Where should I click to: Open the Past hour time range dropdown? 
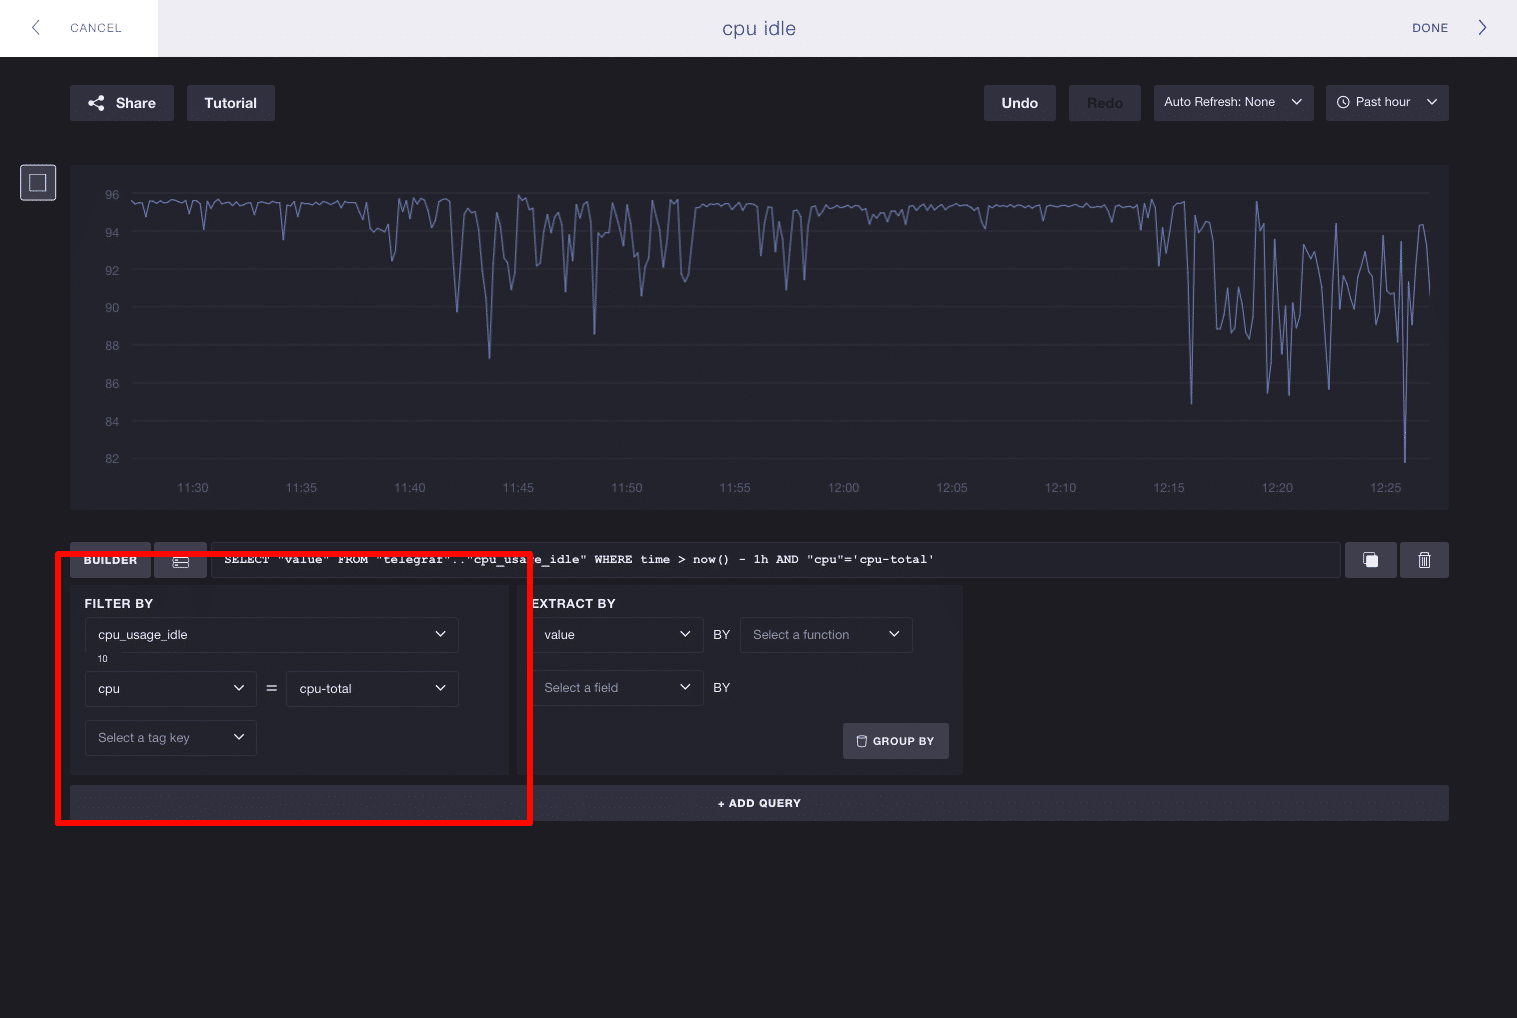click(1386, 103)
